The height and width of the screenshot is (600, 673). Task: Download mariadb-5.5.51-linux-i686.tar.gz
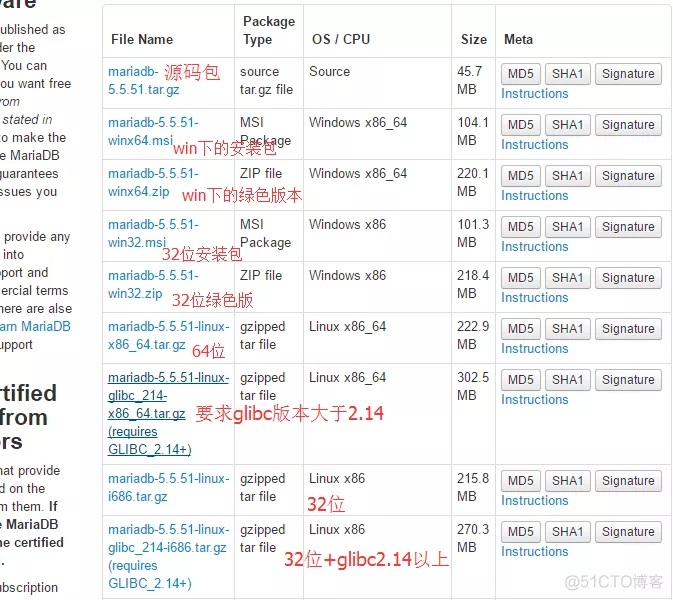(169, 488)
